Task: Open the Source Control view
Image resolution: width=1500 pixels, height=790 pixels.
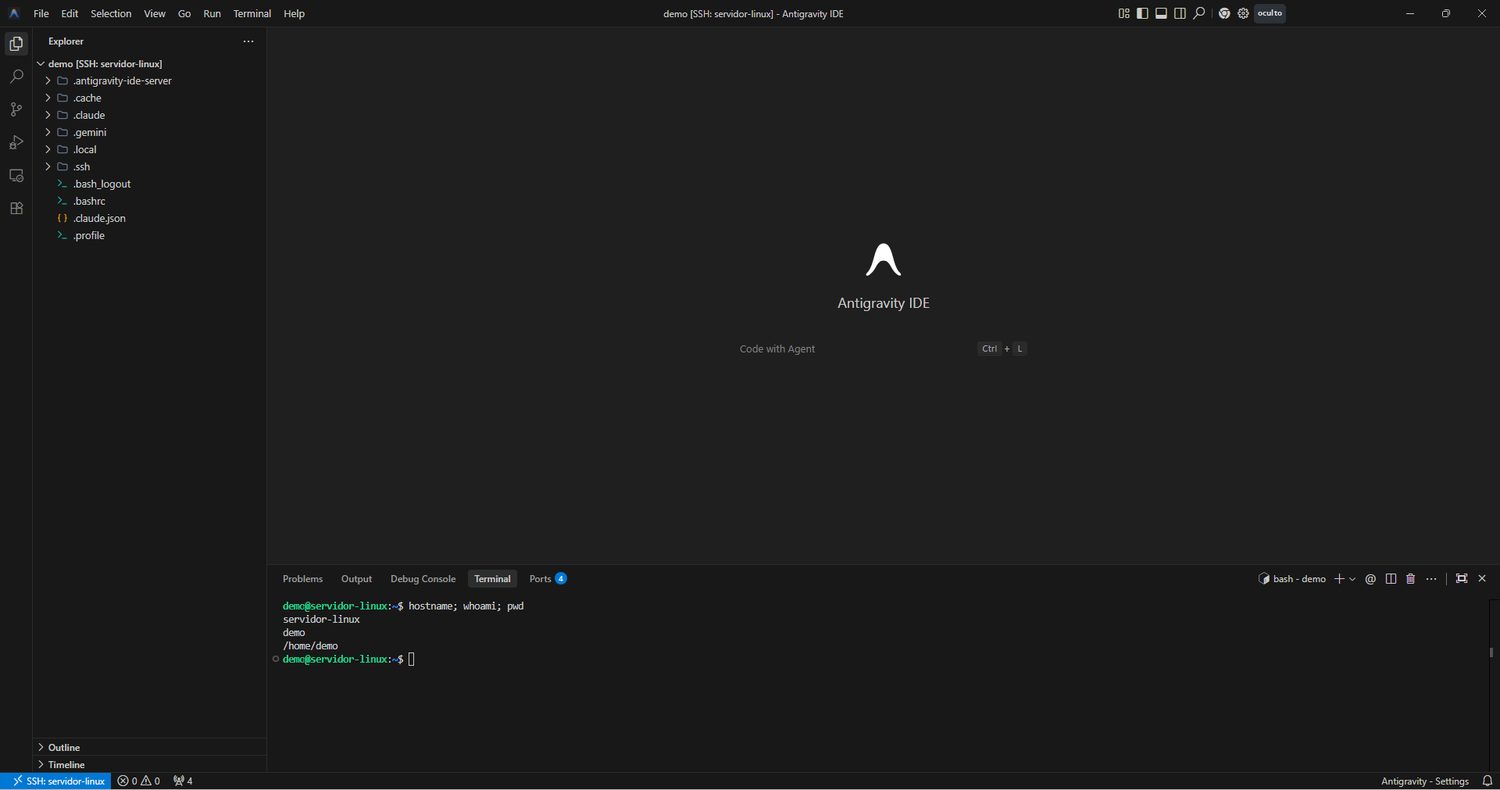Action: [x=16, y=109]
